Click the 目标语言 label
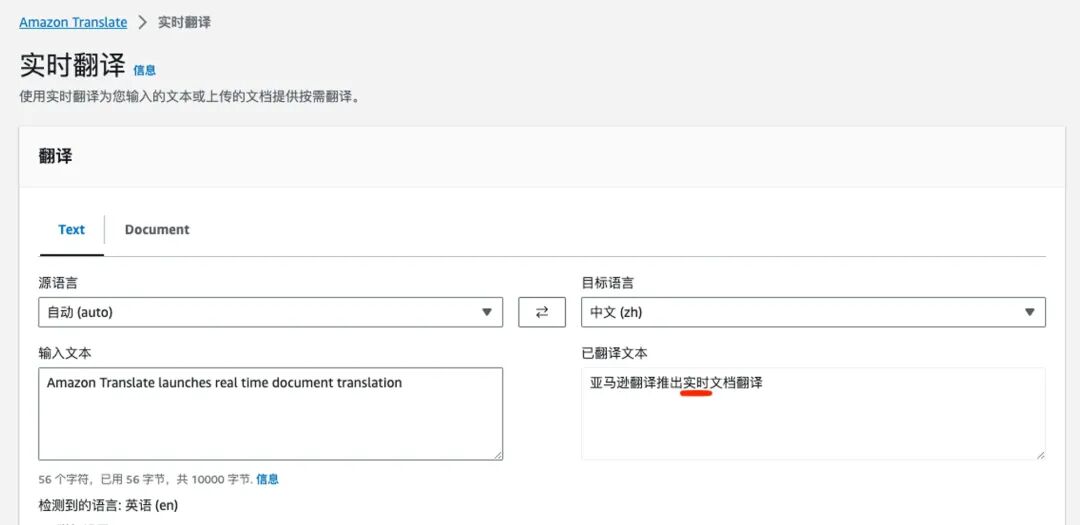Image resolution: width=1080 pixels, height=525 pixels. (608, 282)
